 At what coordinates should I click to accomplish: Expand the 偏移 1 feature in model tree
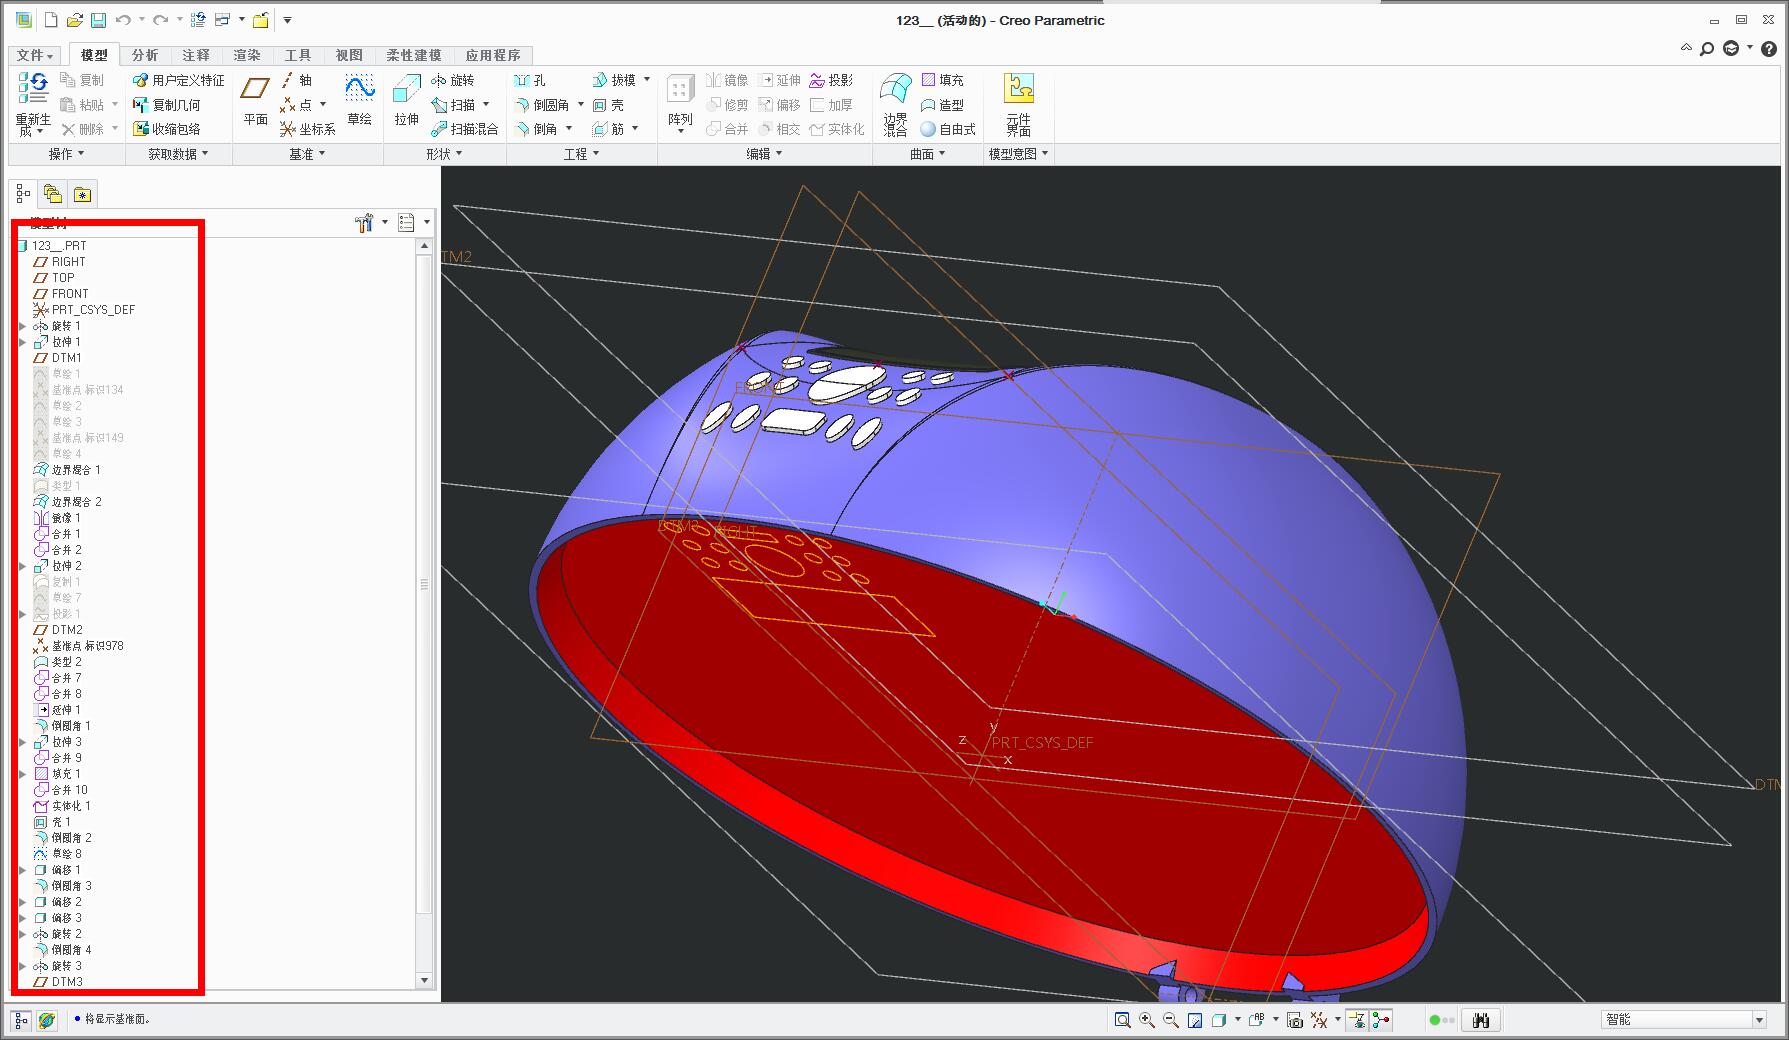(x=23, y=870)
